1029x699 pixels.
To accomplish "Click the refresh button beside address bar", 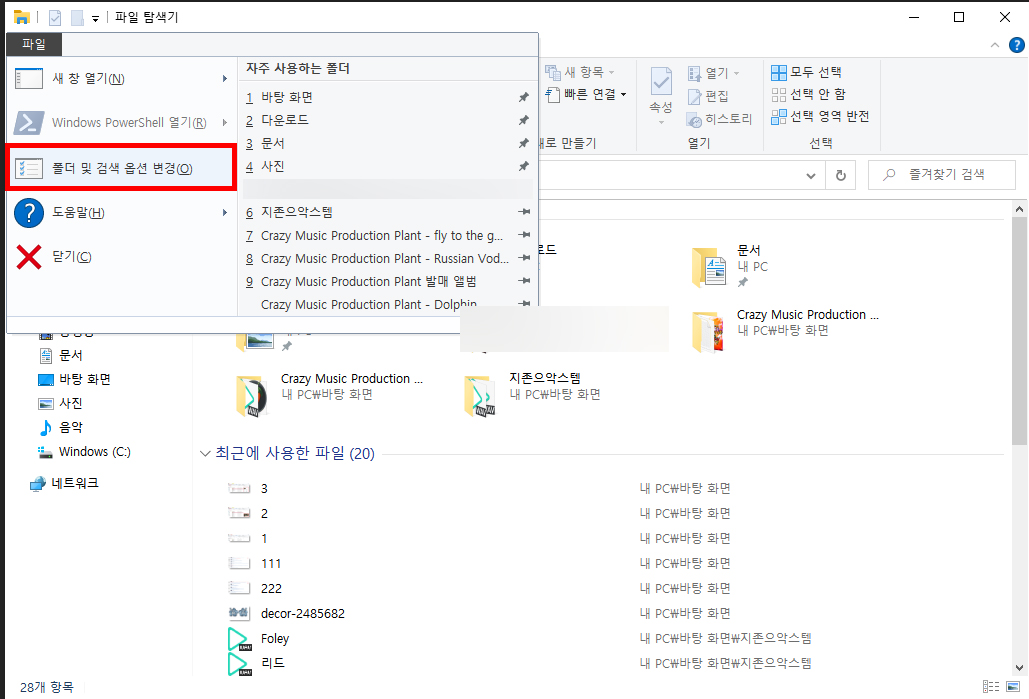I will 841,175.
